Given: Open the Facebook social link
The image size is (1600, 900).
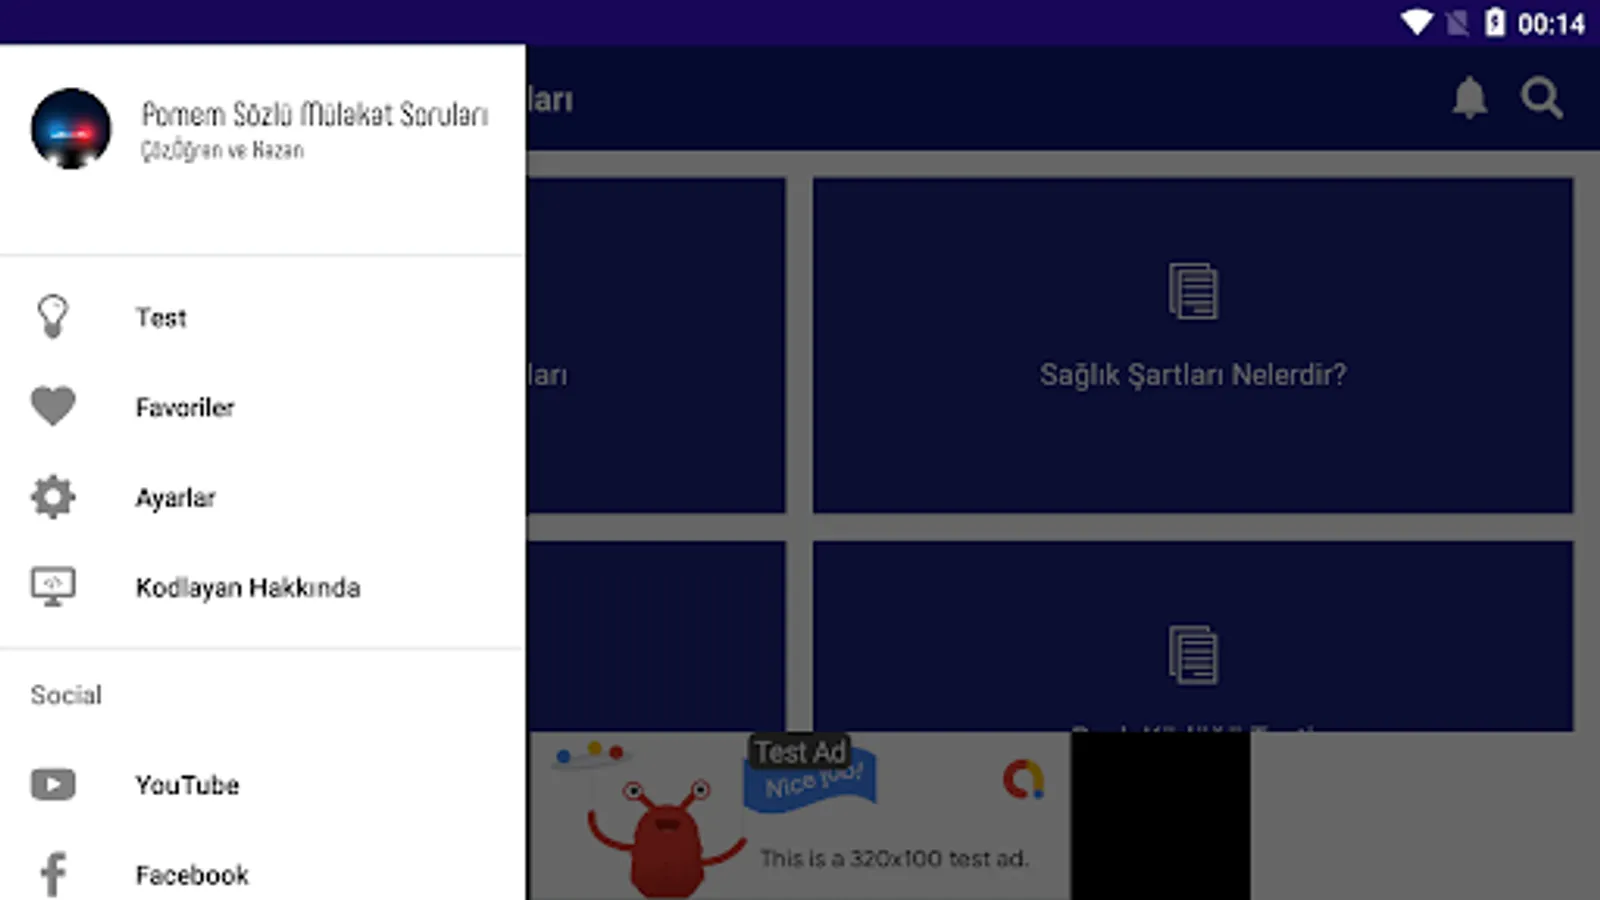Looking at the screenshot, I should coord(262,875).
